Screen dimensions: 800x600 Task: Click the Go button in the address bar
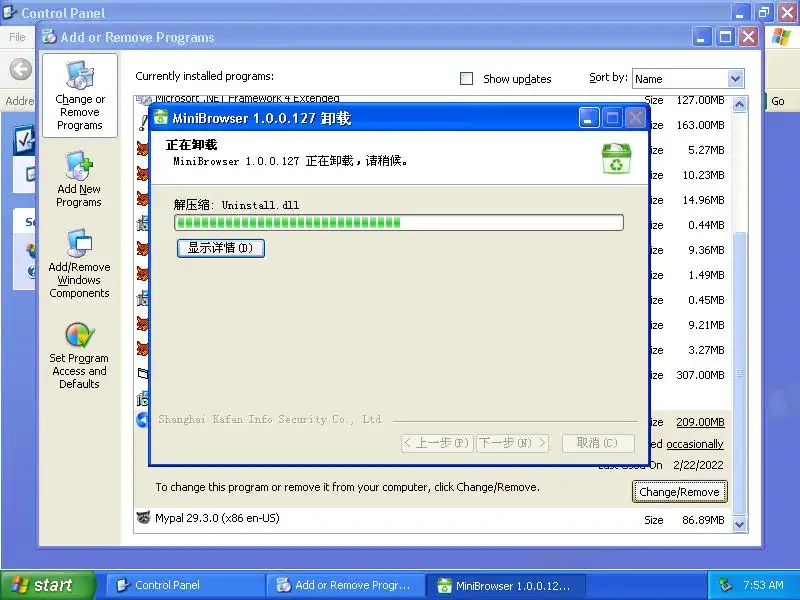pos(777,101)
